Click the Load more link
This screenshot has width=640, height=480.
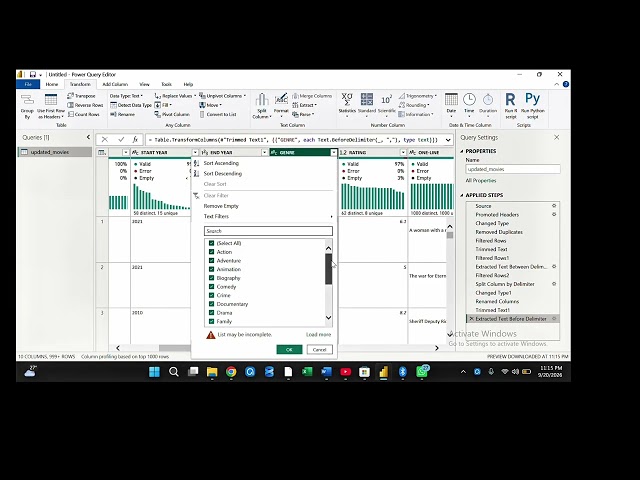(x=318, y=335)
